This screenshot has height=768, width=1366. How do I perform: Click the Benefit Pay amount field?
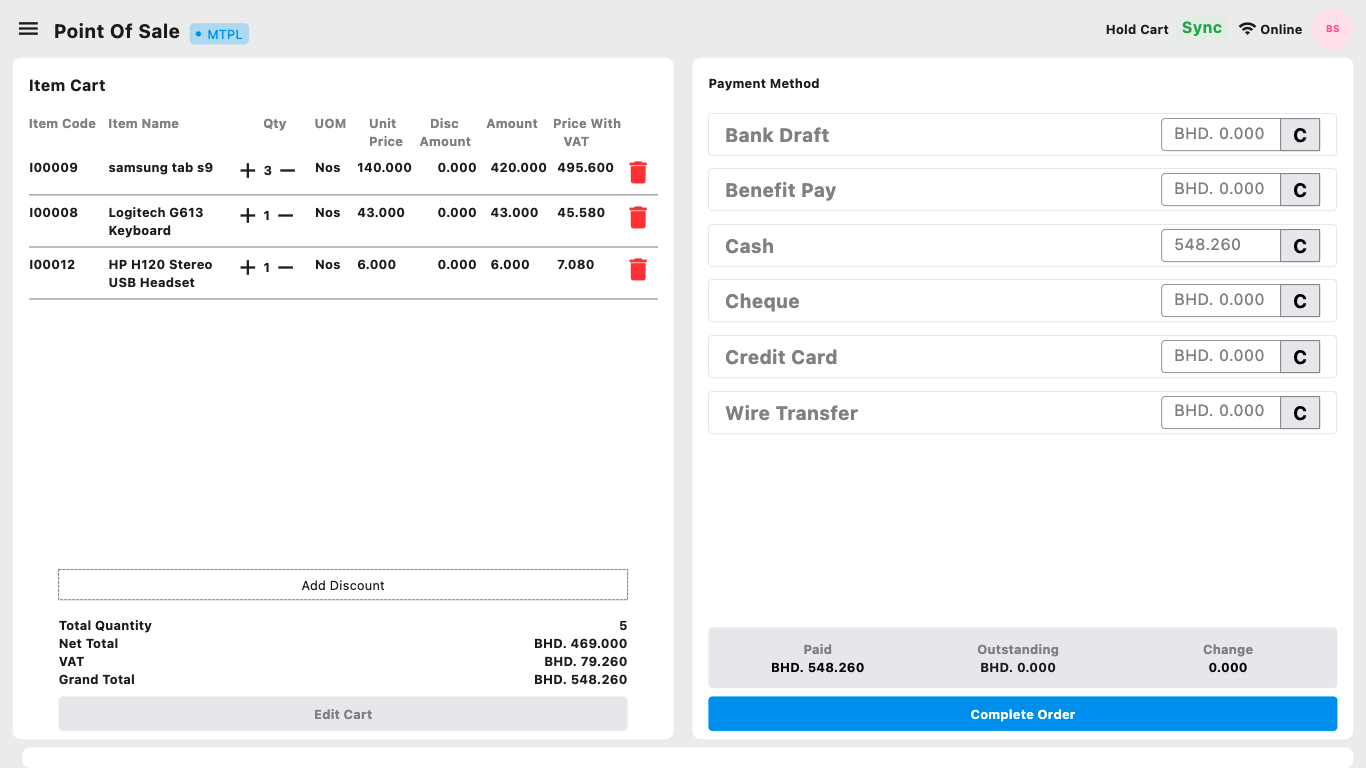coord(1220,189)
